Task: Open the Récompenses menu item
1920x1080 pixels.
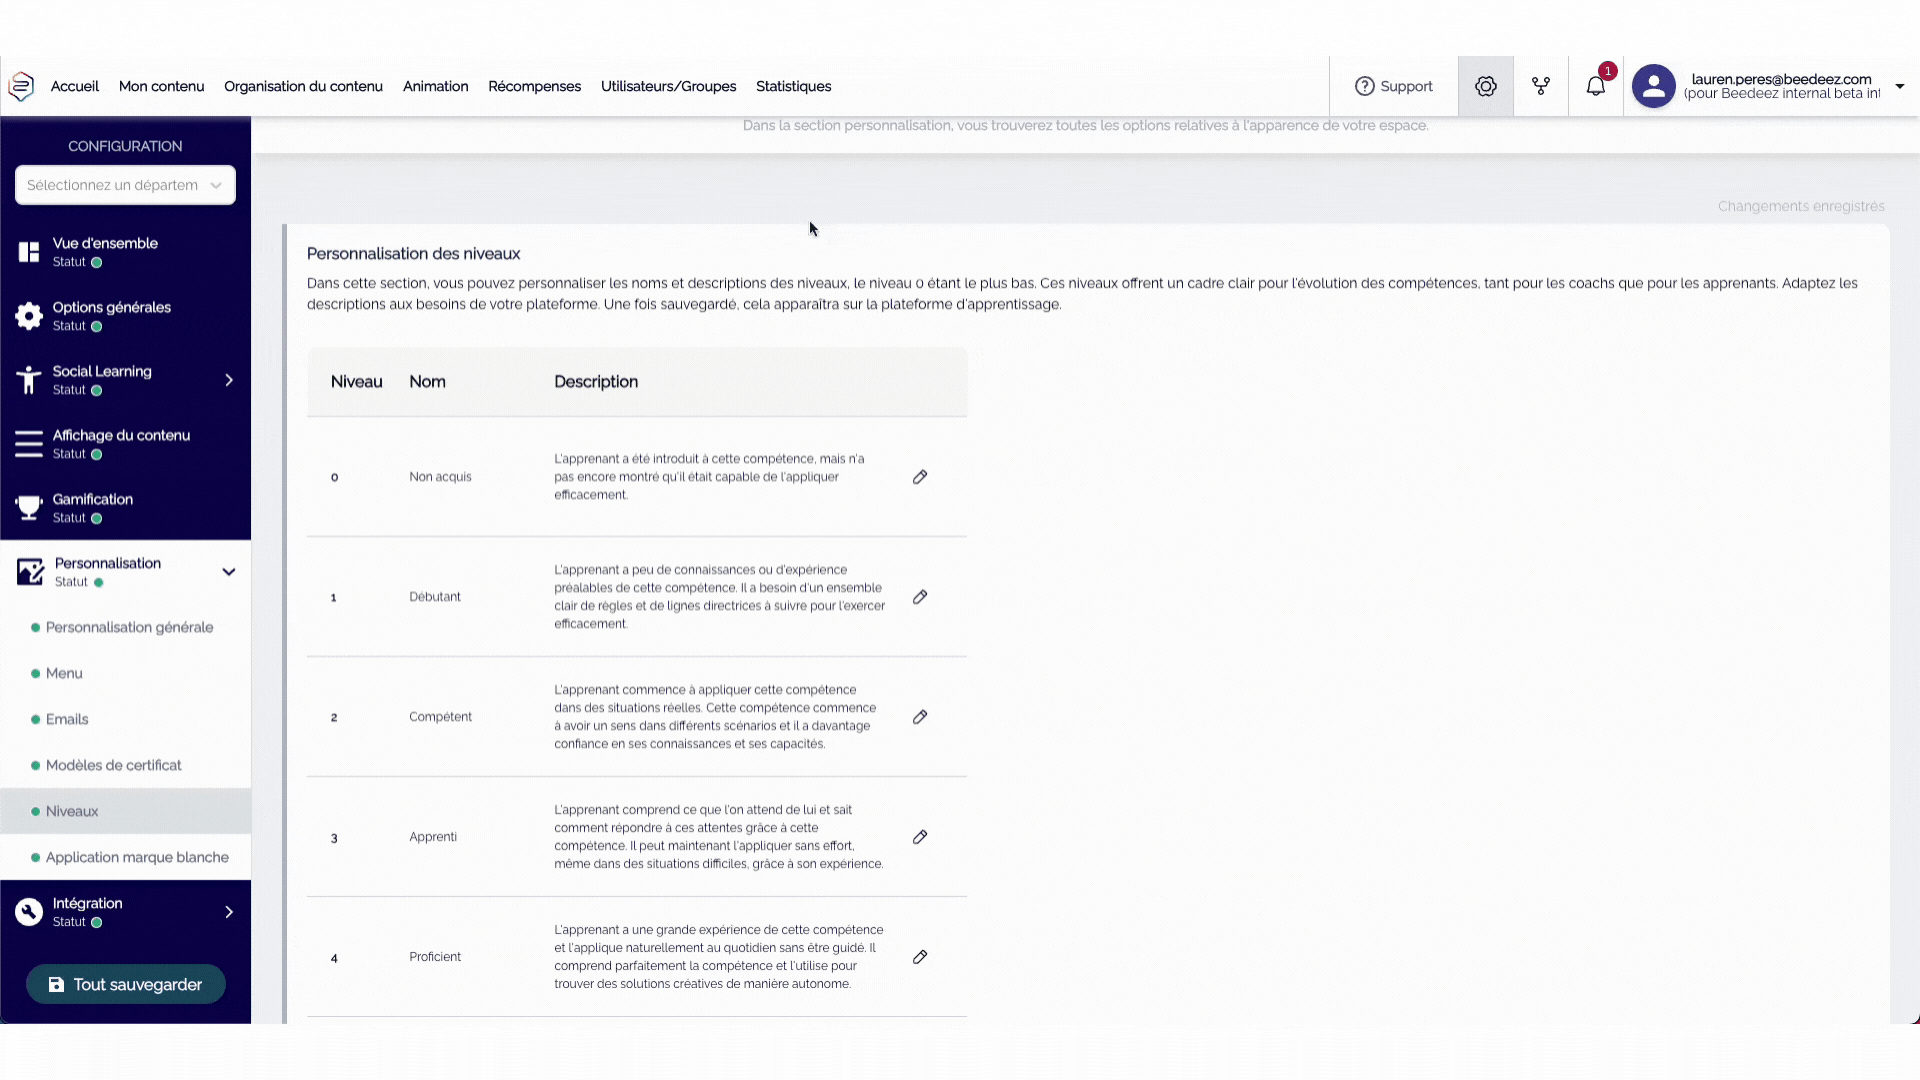Action: (535, 87)
